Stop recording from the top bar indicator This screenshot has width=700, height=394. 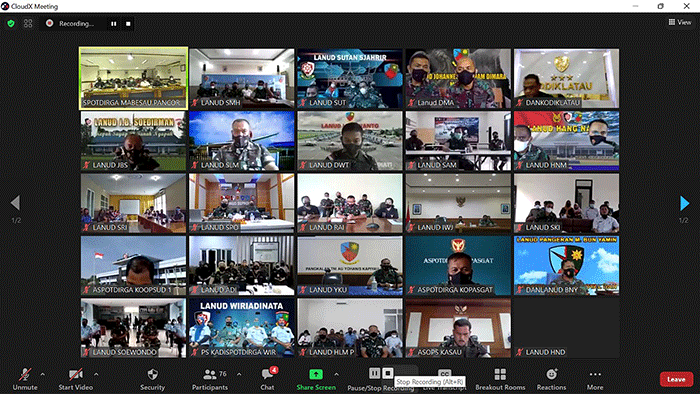click(x=128, y=24)
